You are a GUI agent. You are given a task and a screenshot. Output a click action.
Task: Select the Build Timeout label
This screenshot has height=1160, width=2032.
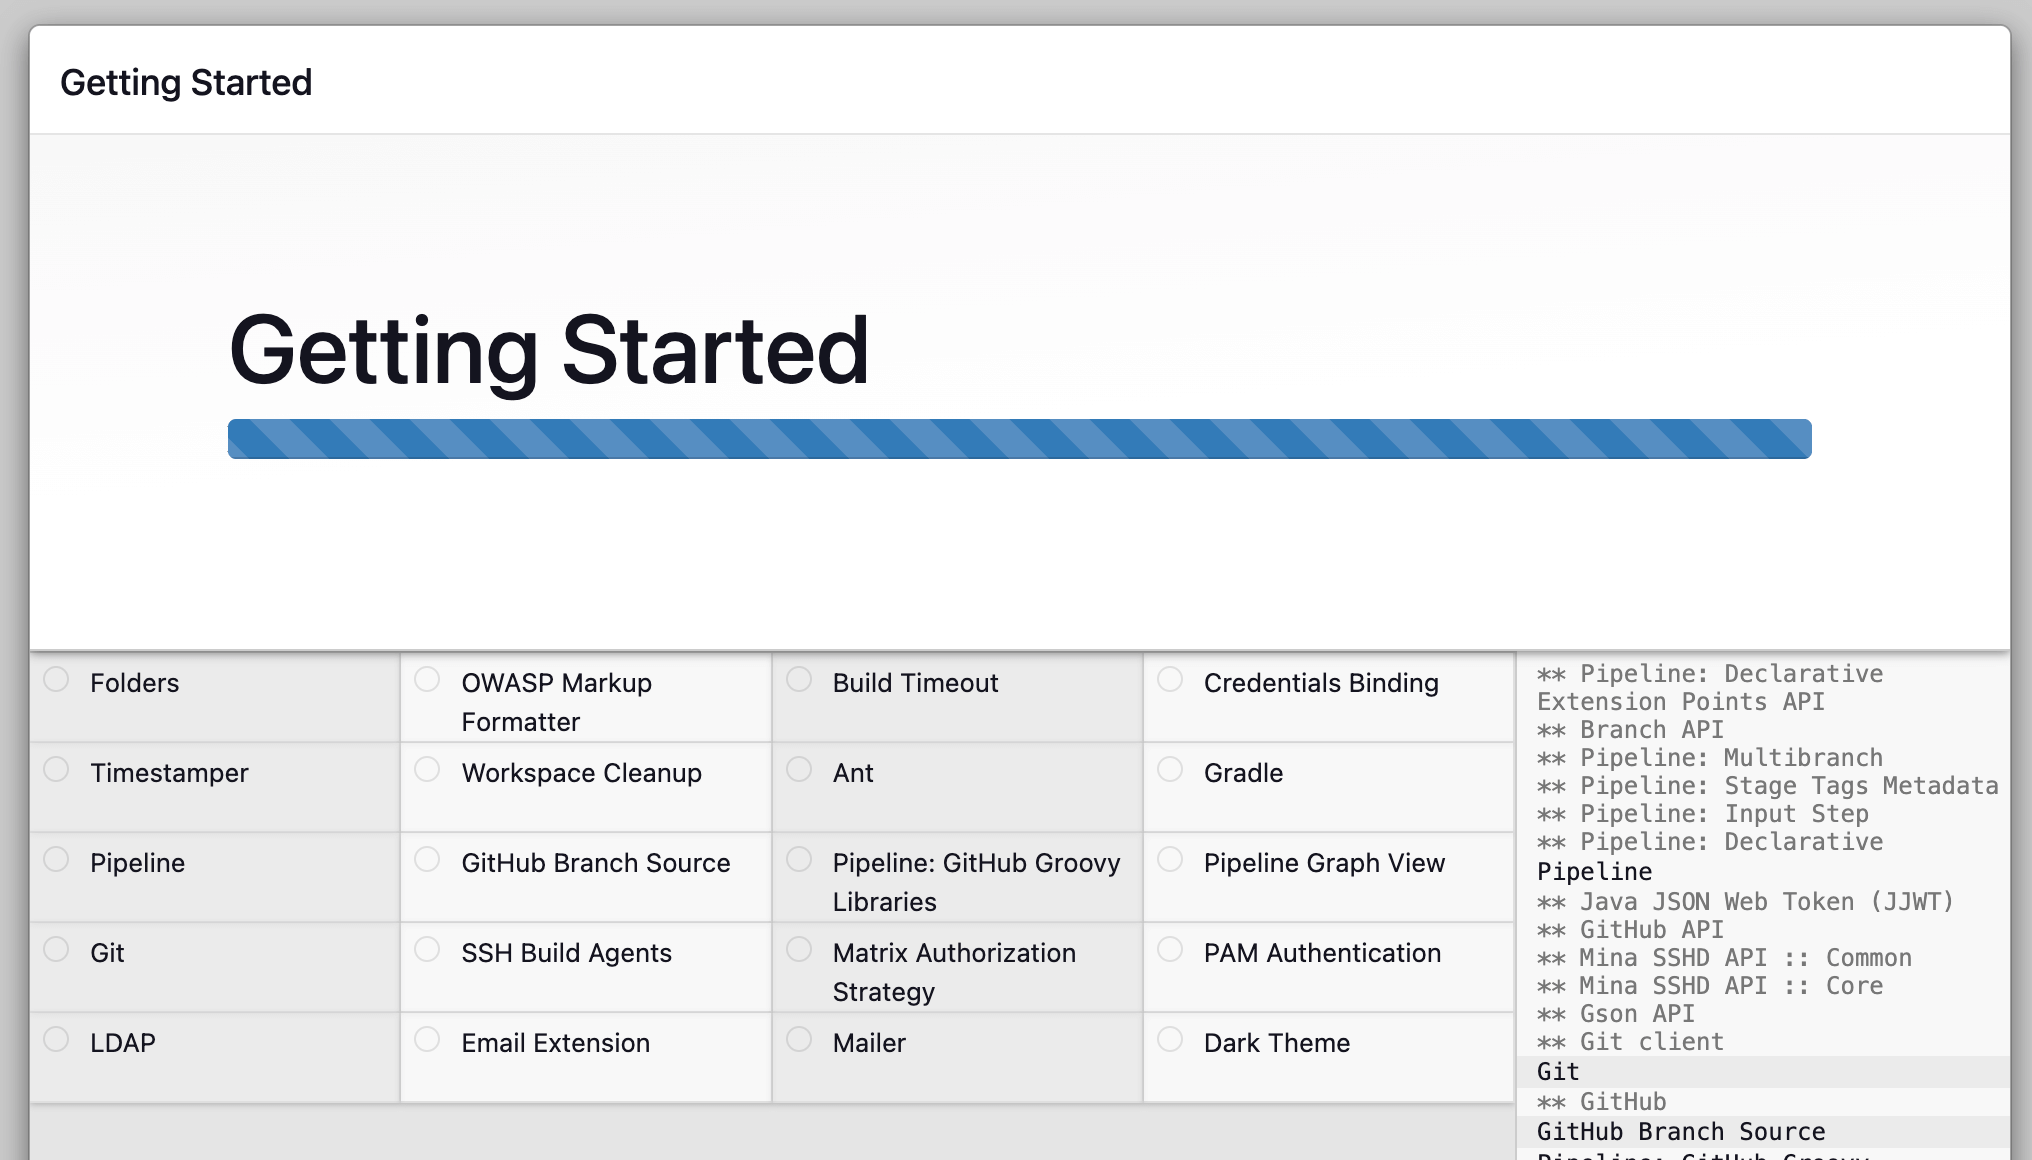pyautogui.click(x=915, y=683)
